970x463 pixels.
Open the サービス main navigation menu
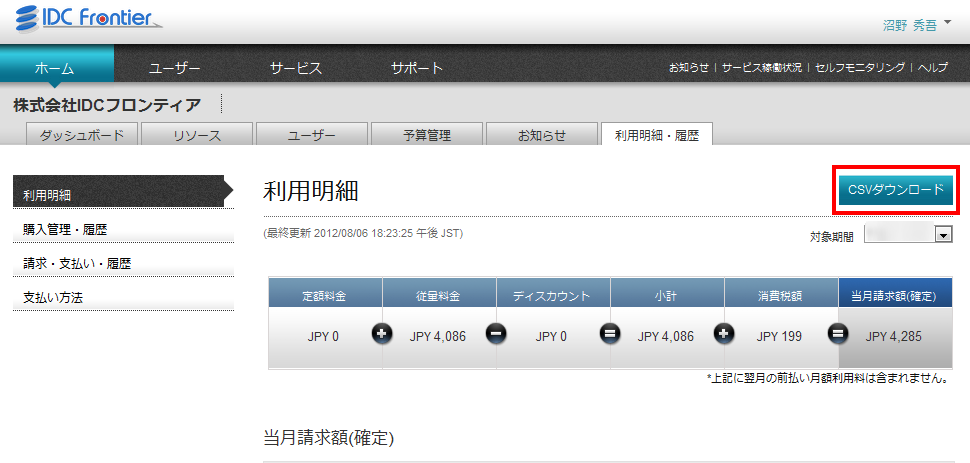coord(296,68)
